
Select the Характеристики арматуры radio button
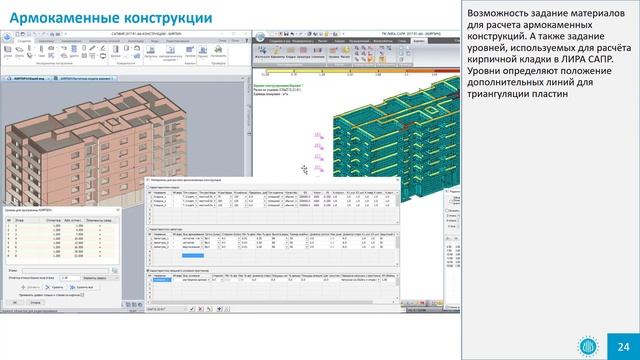tap(148, 229)
